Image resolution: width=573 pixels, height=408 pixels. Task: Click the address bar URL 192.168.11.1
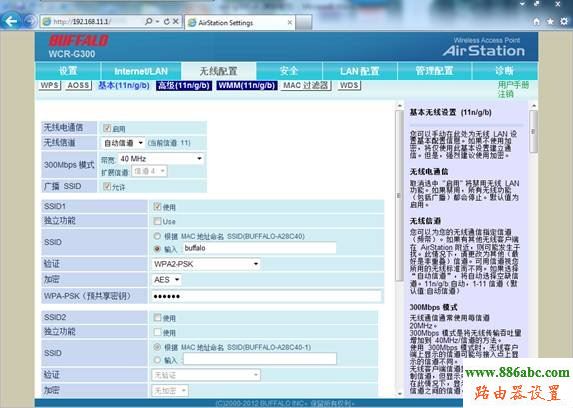click(91, 22)
